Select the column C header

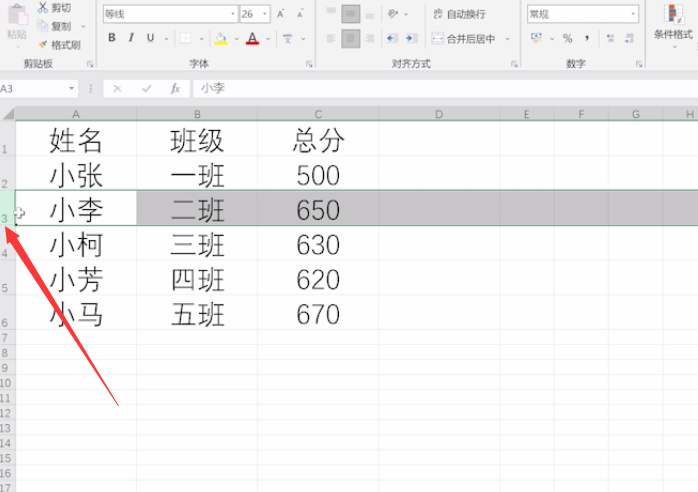pos(318,115)
